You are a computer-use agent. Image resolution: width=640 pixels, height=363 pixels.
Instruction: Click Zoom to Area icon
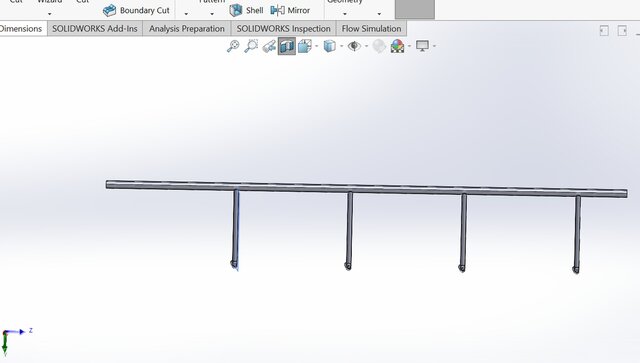(x=251, y=46)
